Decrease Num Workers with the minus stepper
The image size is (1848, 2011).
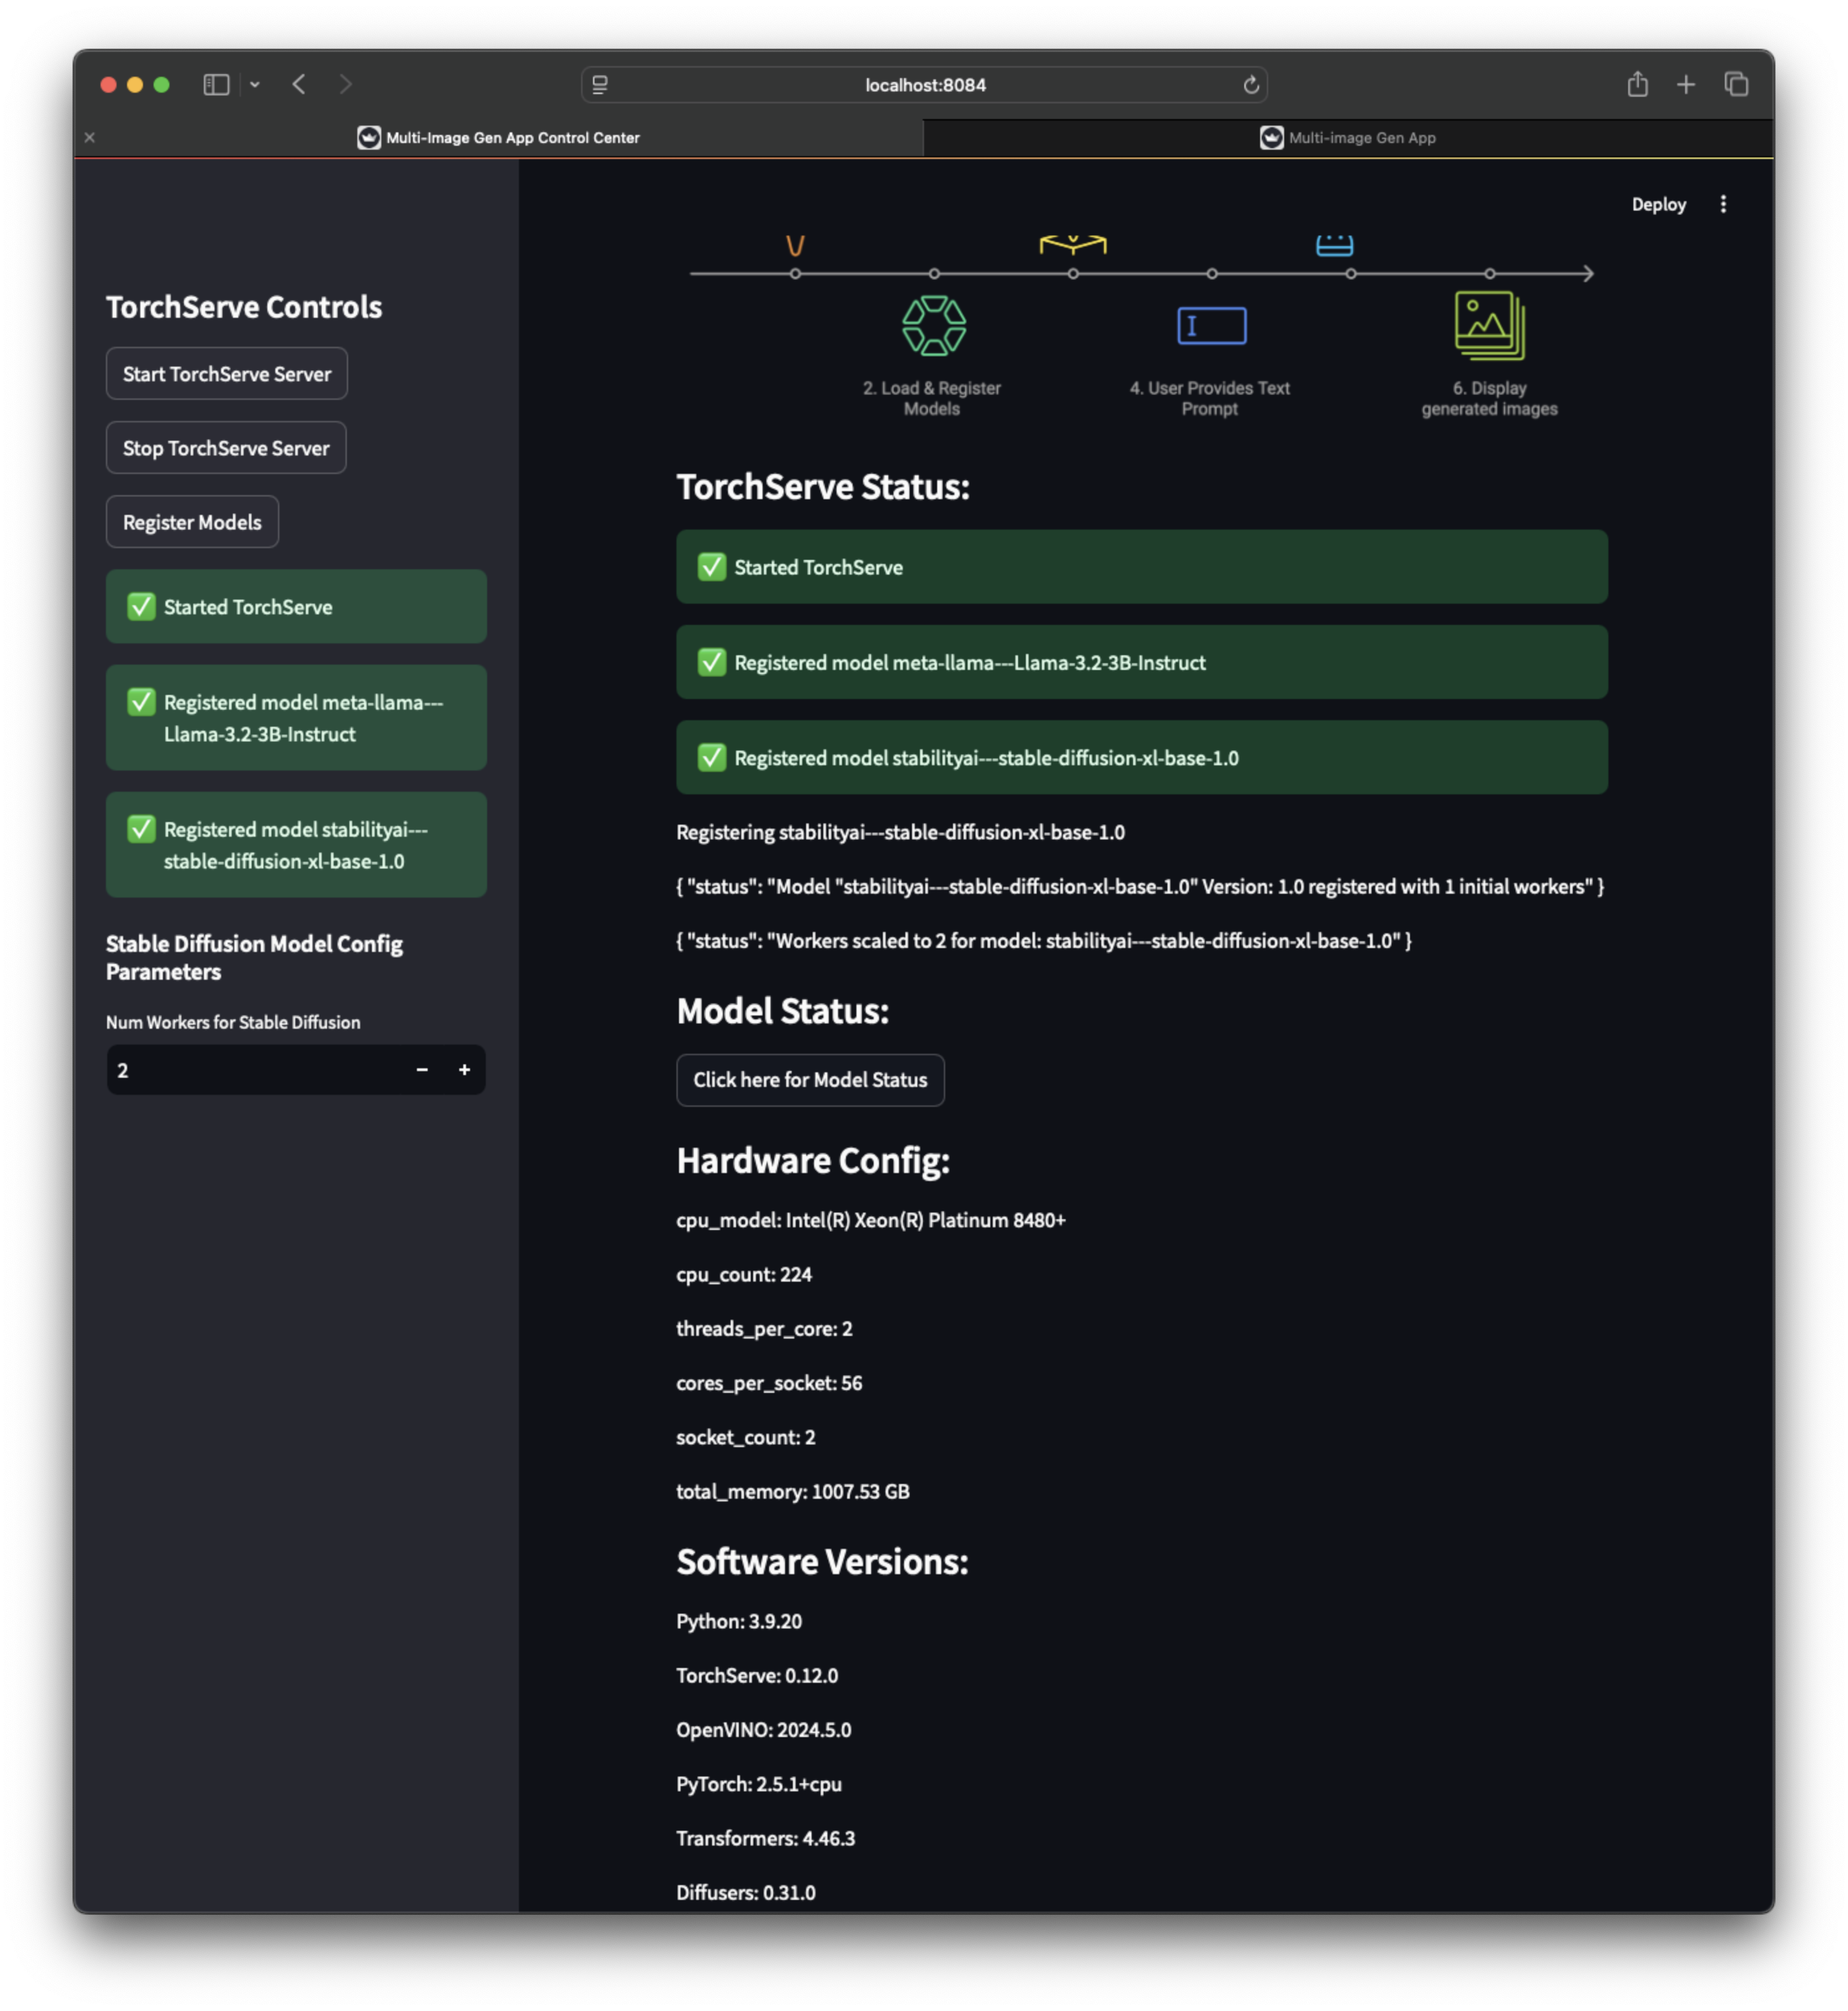tap(422, 1070)
